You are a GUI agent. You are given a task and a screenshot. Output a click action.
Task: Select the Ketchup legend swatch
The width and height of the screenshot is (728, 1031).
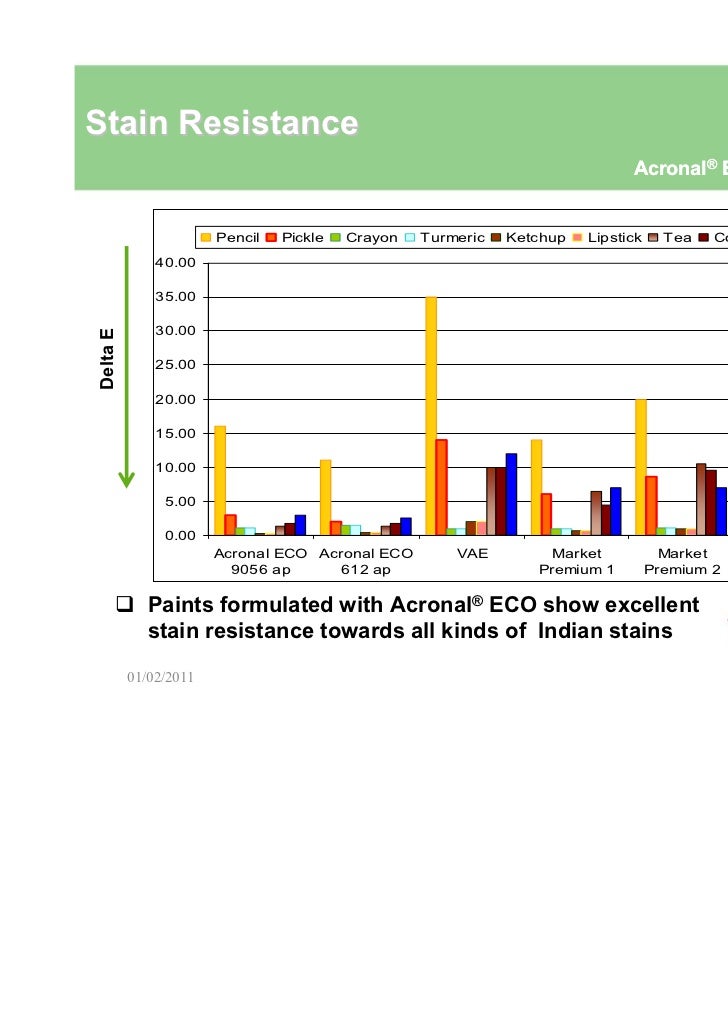496,237
